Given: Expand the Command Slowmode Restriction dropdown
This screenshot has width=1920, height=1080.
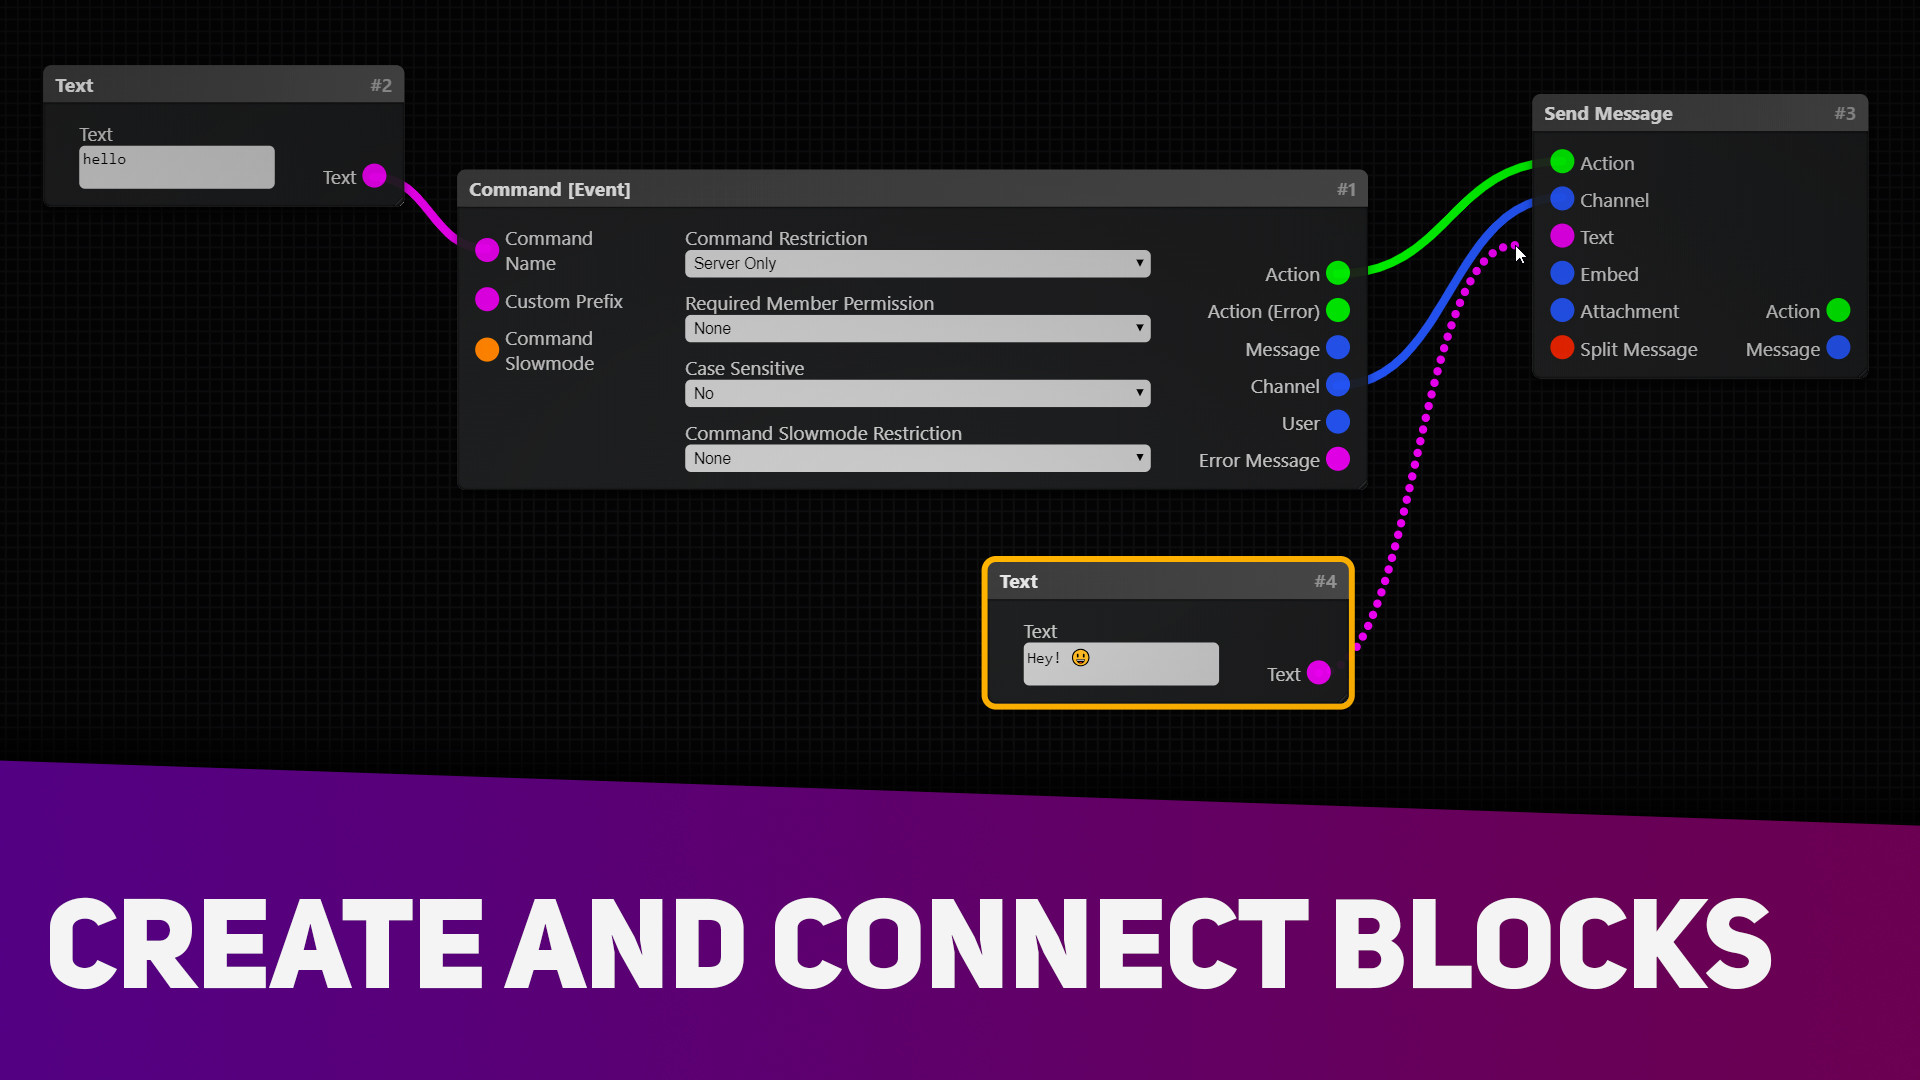Looking at the screenshot, I should [x=915, y=458].
